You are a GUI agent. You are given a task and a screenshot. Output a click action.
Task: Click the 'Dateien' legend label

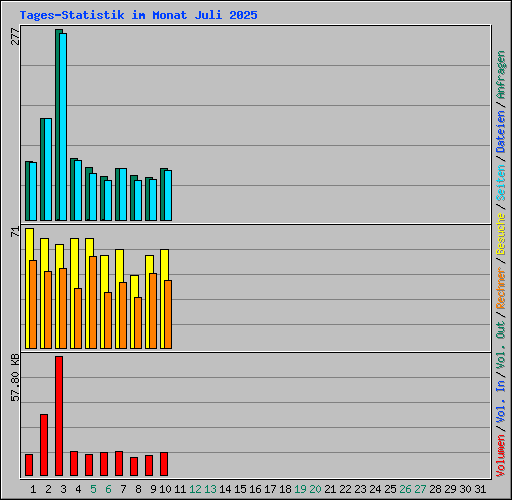tap(501, 132)
